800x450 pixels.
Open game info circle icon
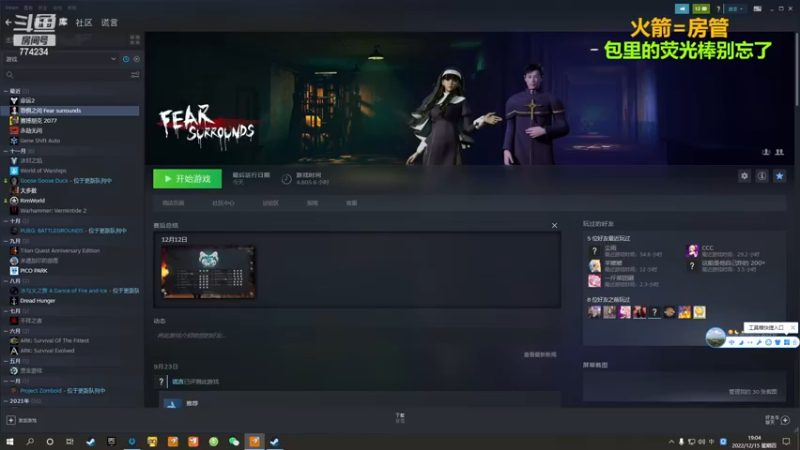tap(762, 176)
